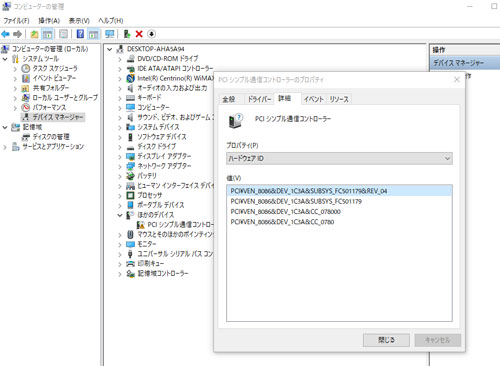Expand the タスク スケジューラ node arrow
500x366 pixels.
click(x=15, y=69)
